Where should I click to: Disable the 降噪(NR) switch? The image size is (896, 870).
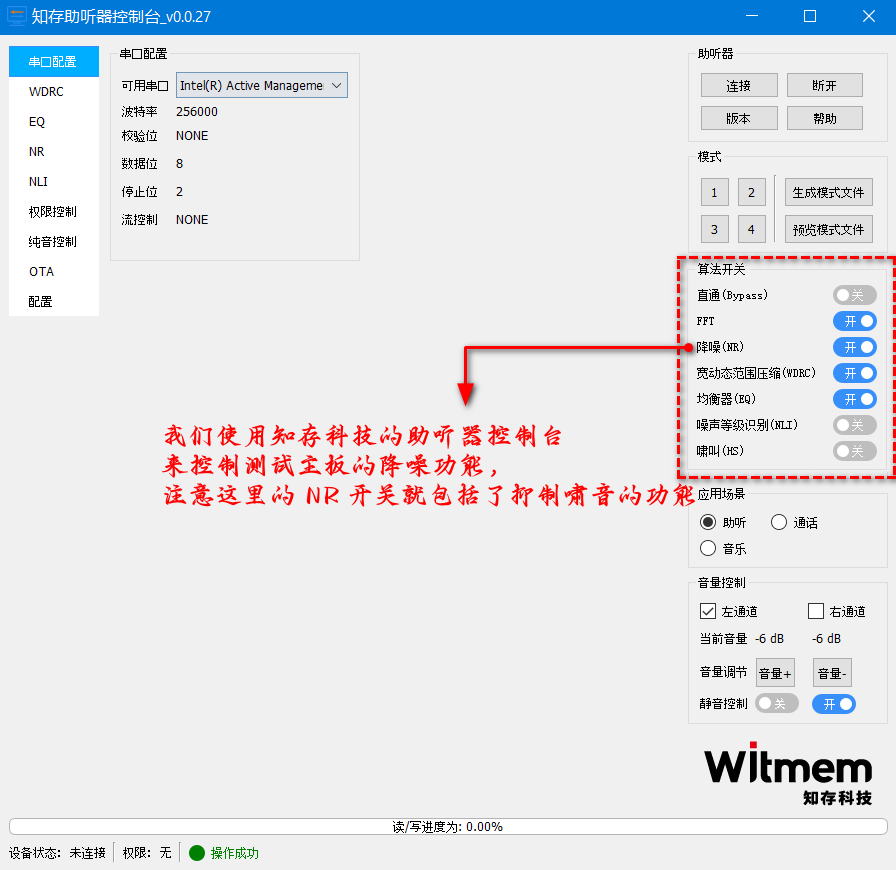pyautogui.click(x=854, y=347)
